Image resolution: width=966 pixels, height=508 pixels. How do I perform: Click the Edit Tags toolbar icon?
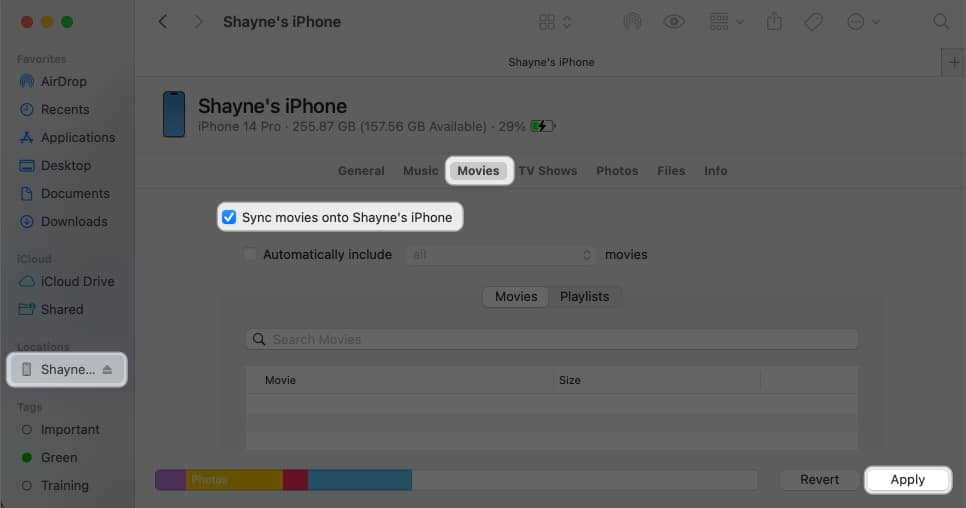(x=813, y=22)
